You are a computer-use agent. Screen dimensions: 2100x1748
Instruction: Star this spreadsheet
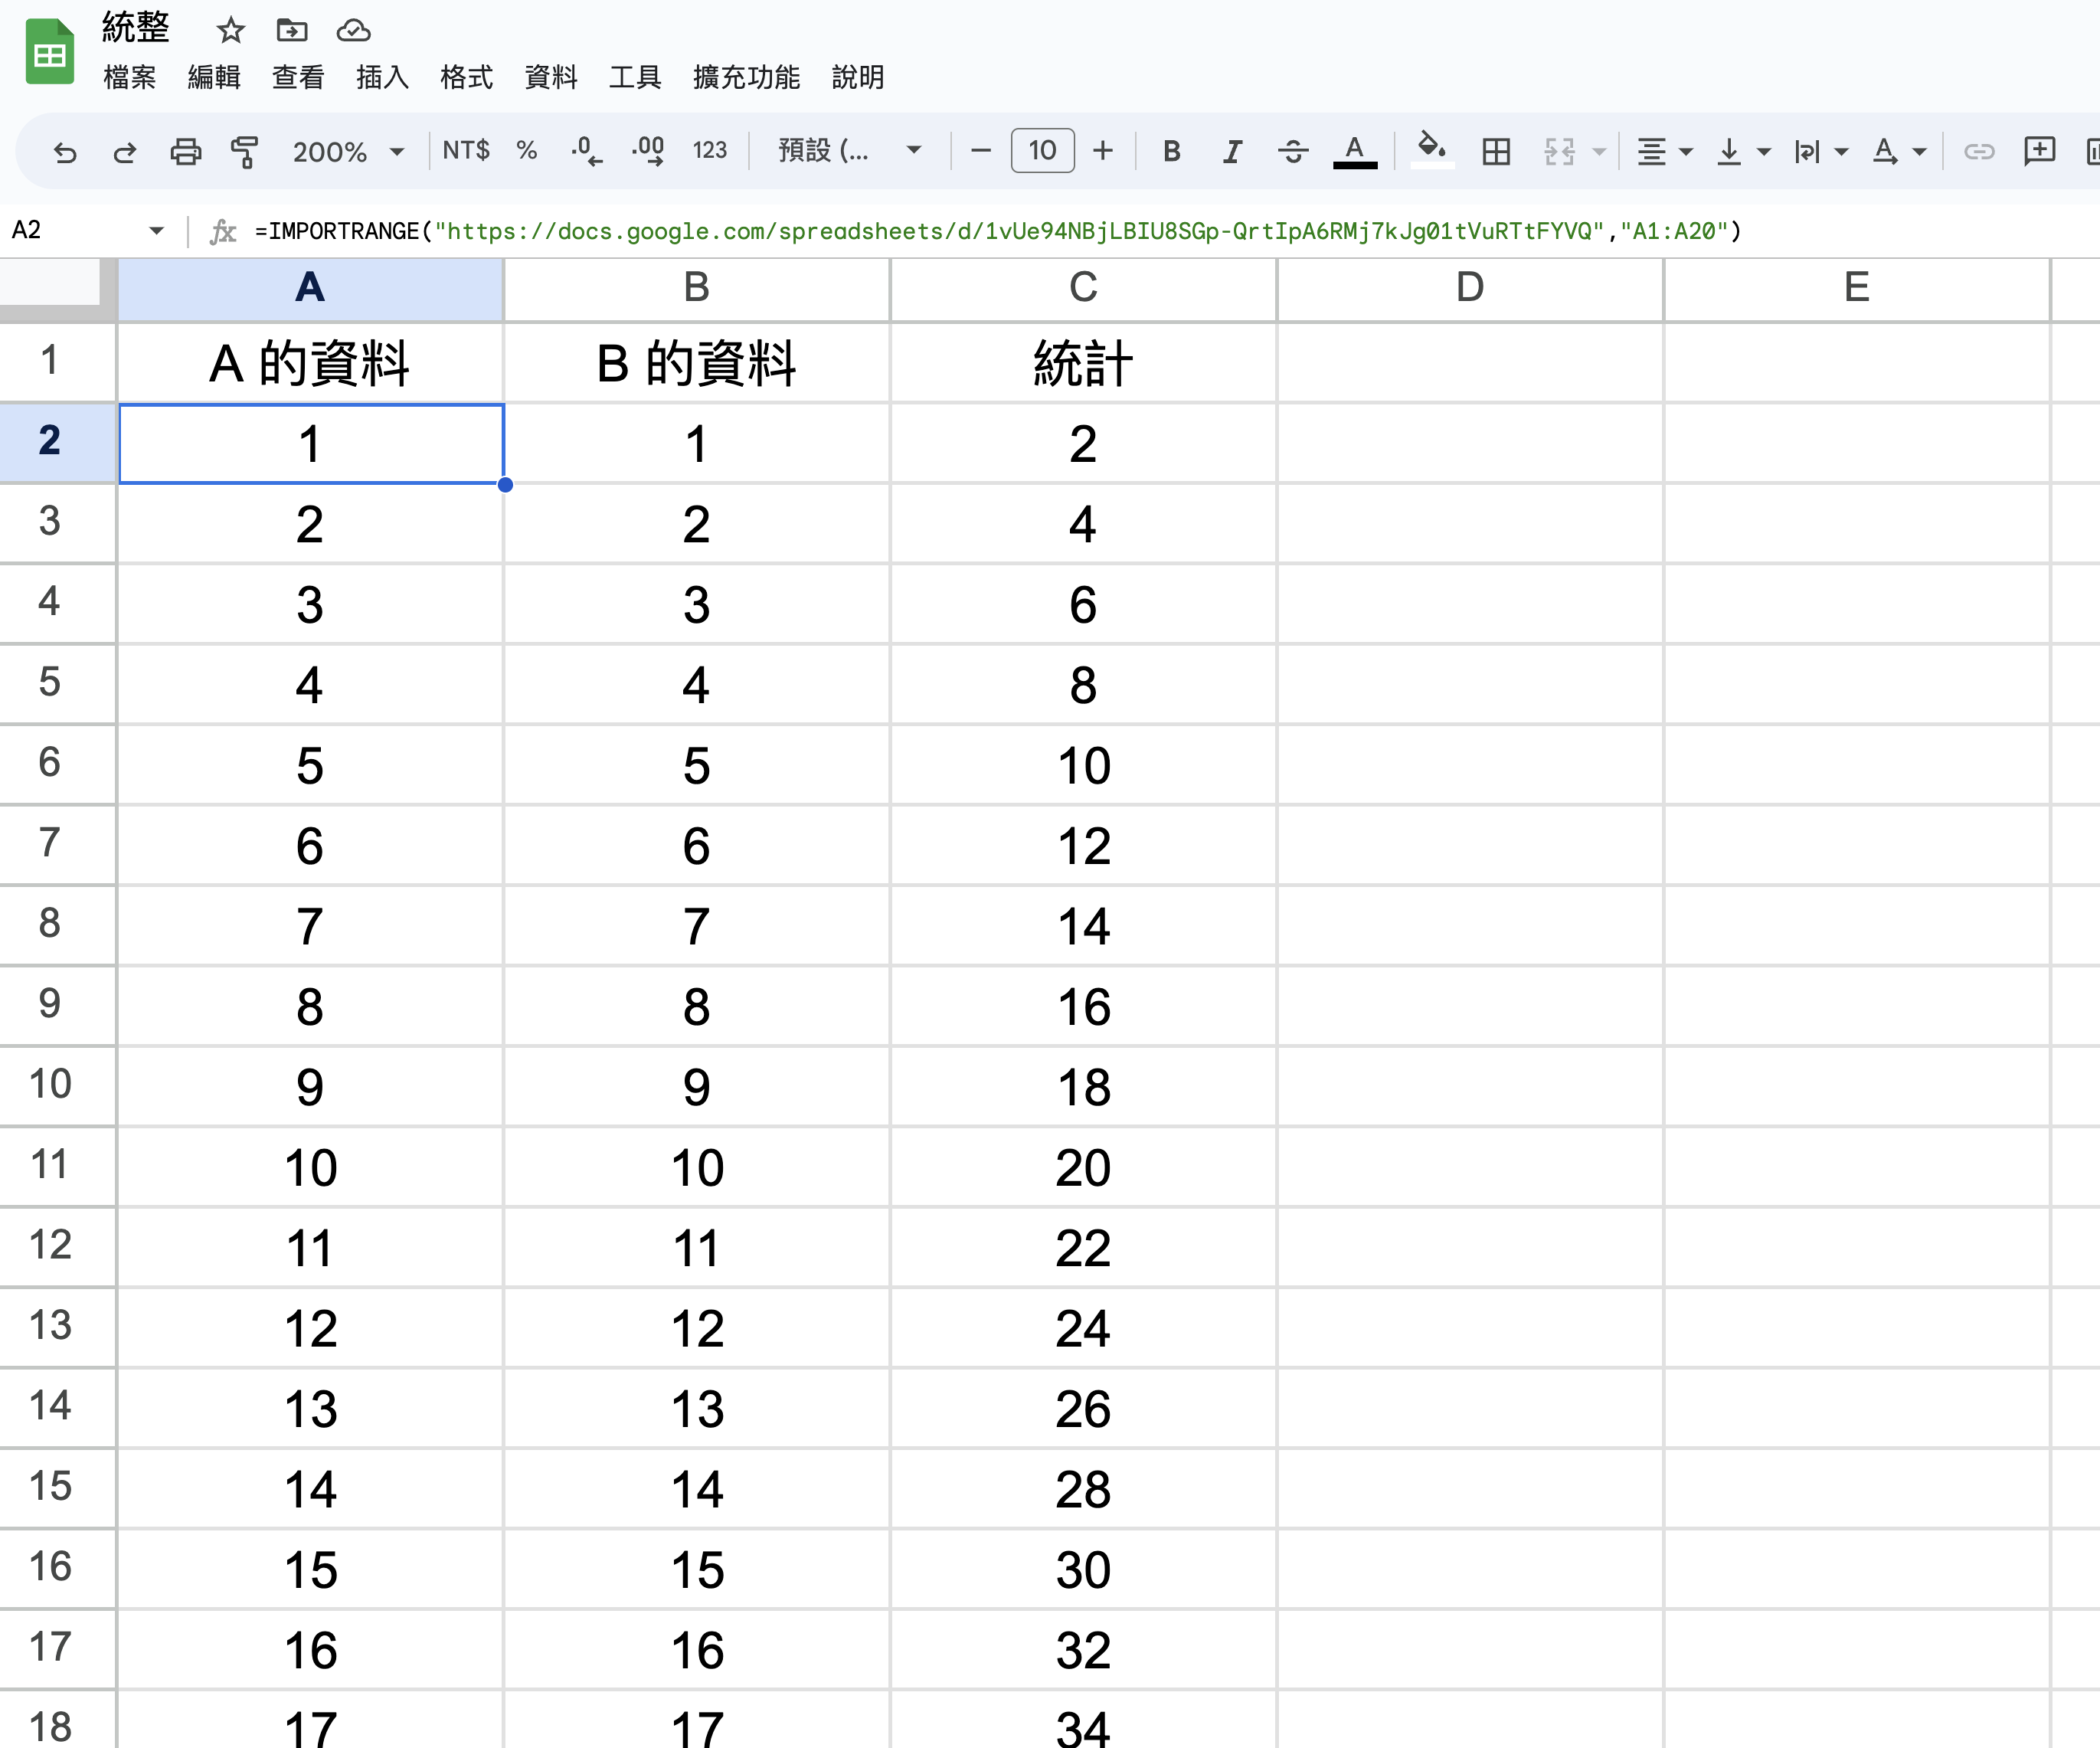tap(231, 31)
